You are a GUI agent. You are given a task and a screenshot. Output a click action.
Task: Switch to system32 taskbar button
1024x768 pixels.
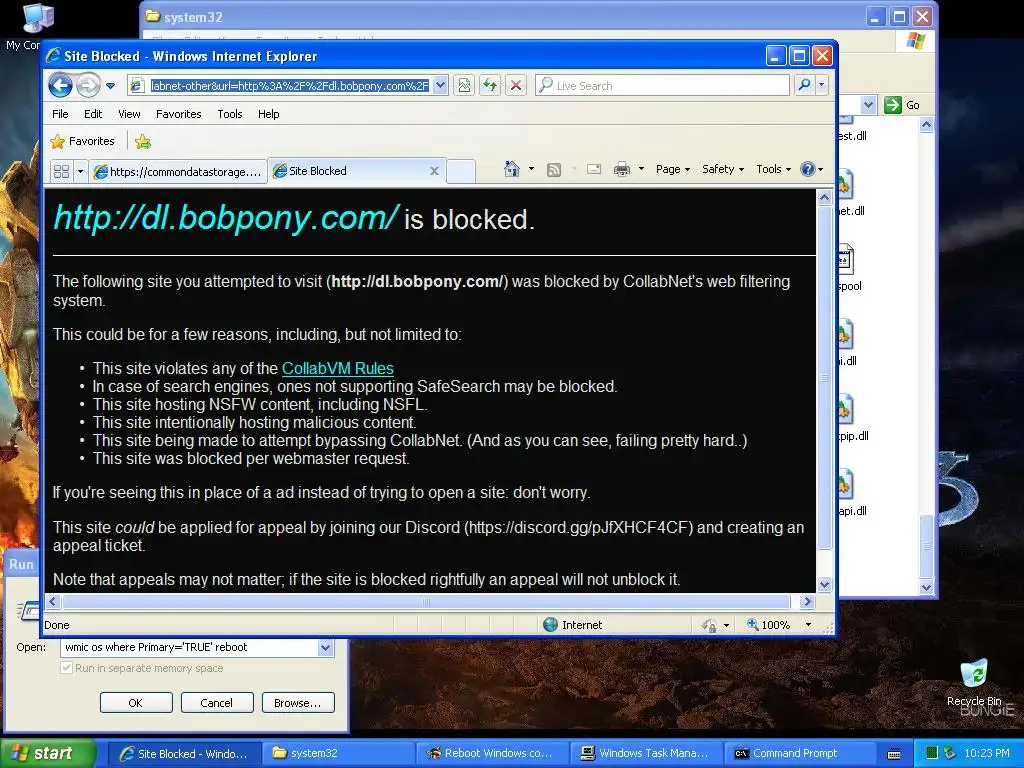click(338, 753)
